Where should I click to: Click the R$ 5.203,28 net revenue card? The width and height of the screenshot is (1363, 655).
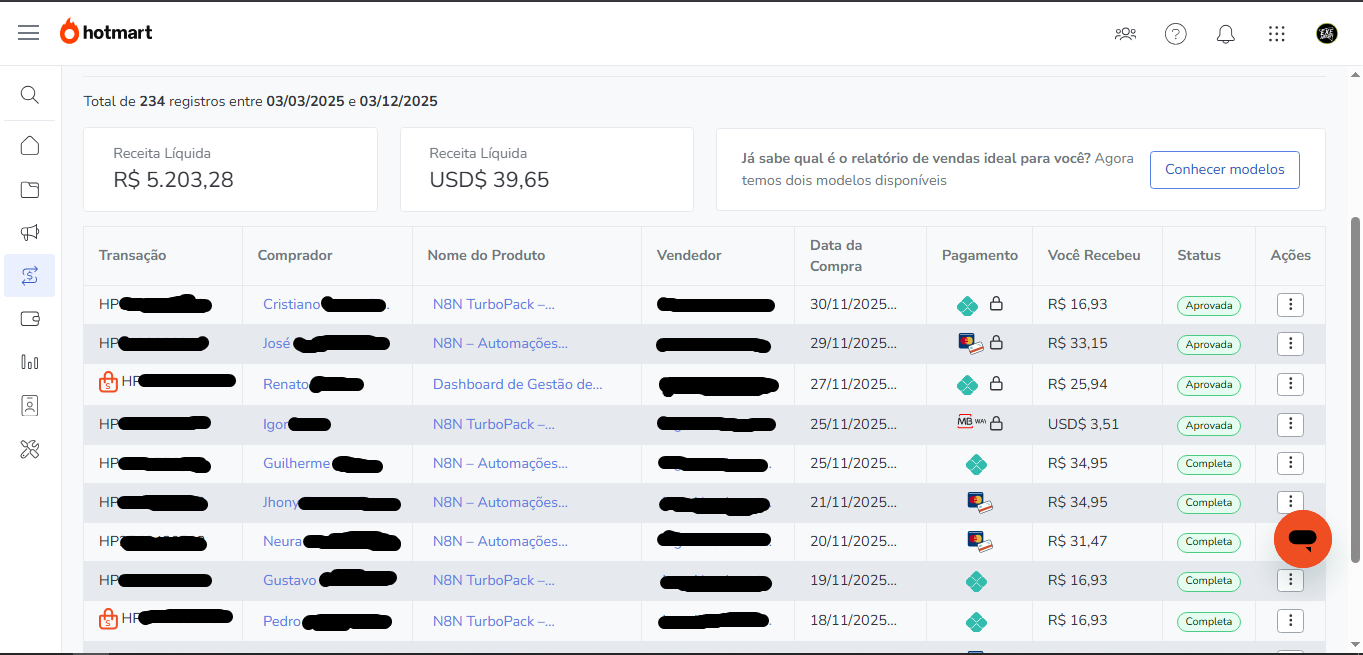(230, 169)
